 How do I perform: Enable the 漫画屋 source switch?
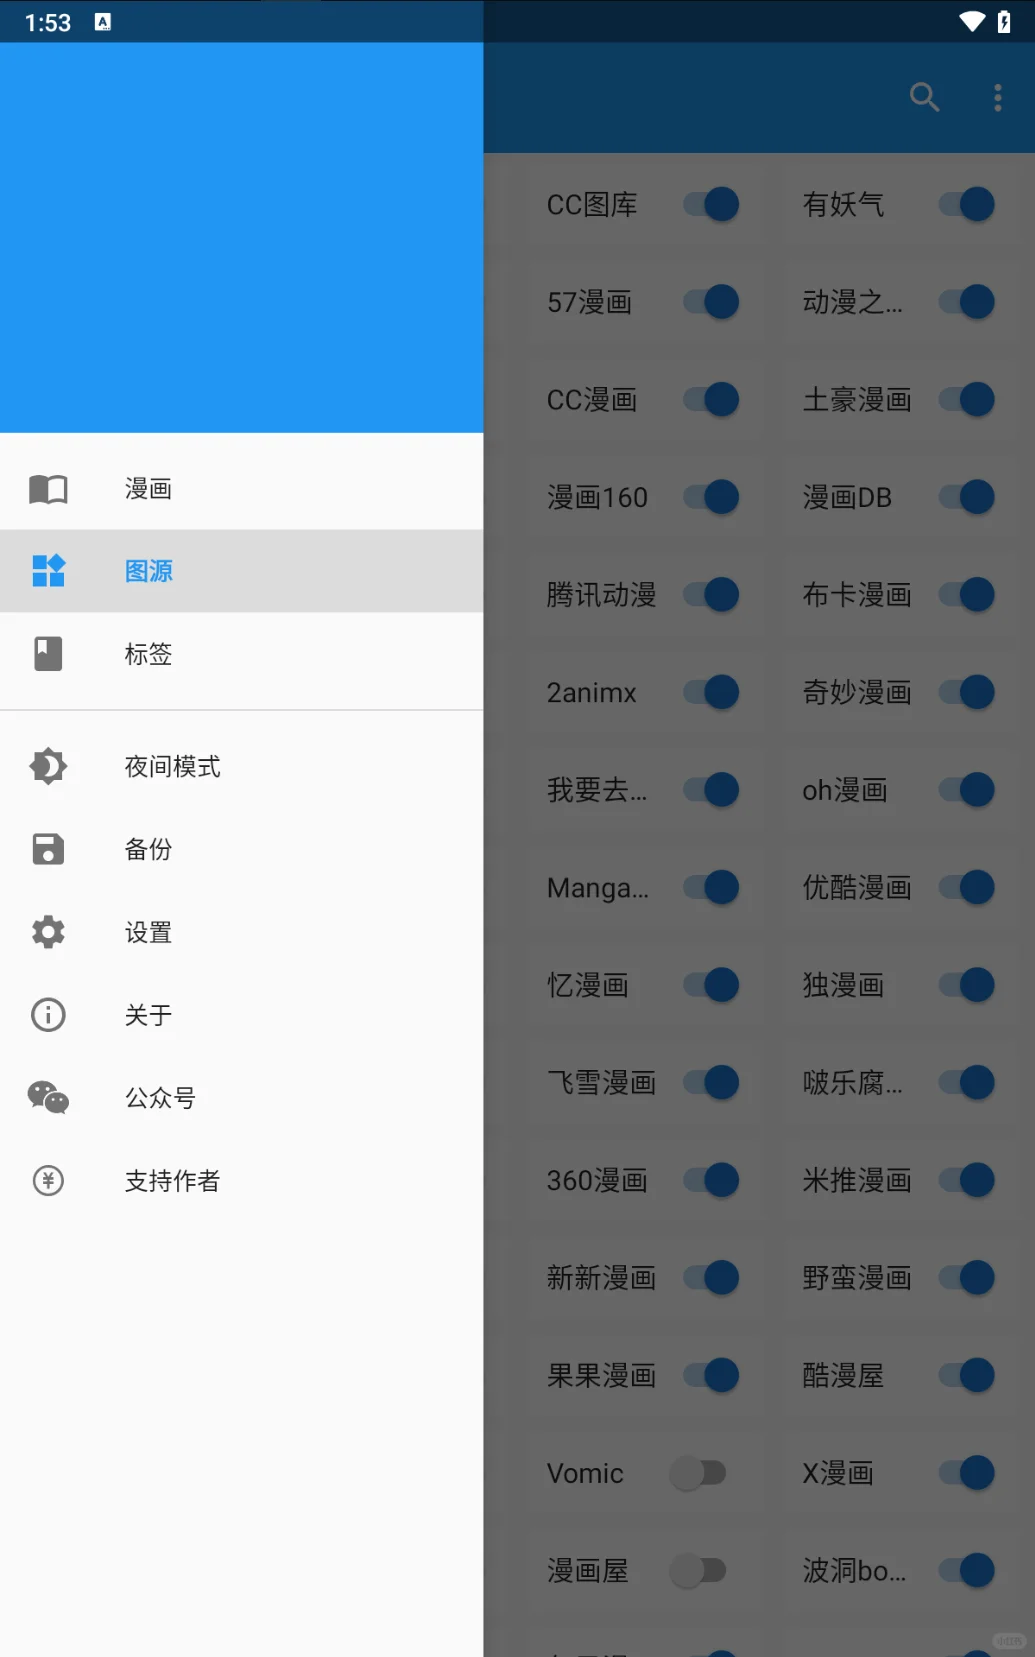pyautogui.click(x=698, y=1571)
